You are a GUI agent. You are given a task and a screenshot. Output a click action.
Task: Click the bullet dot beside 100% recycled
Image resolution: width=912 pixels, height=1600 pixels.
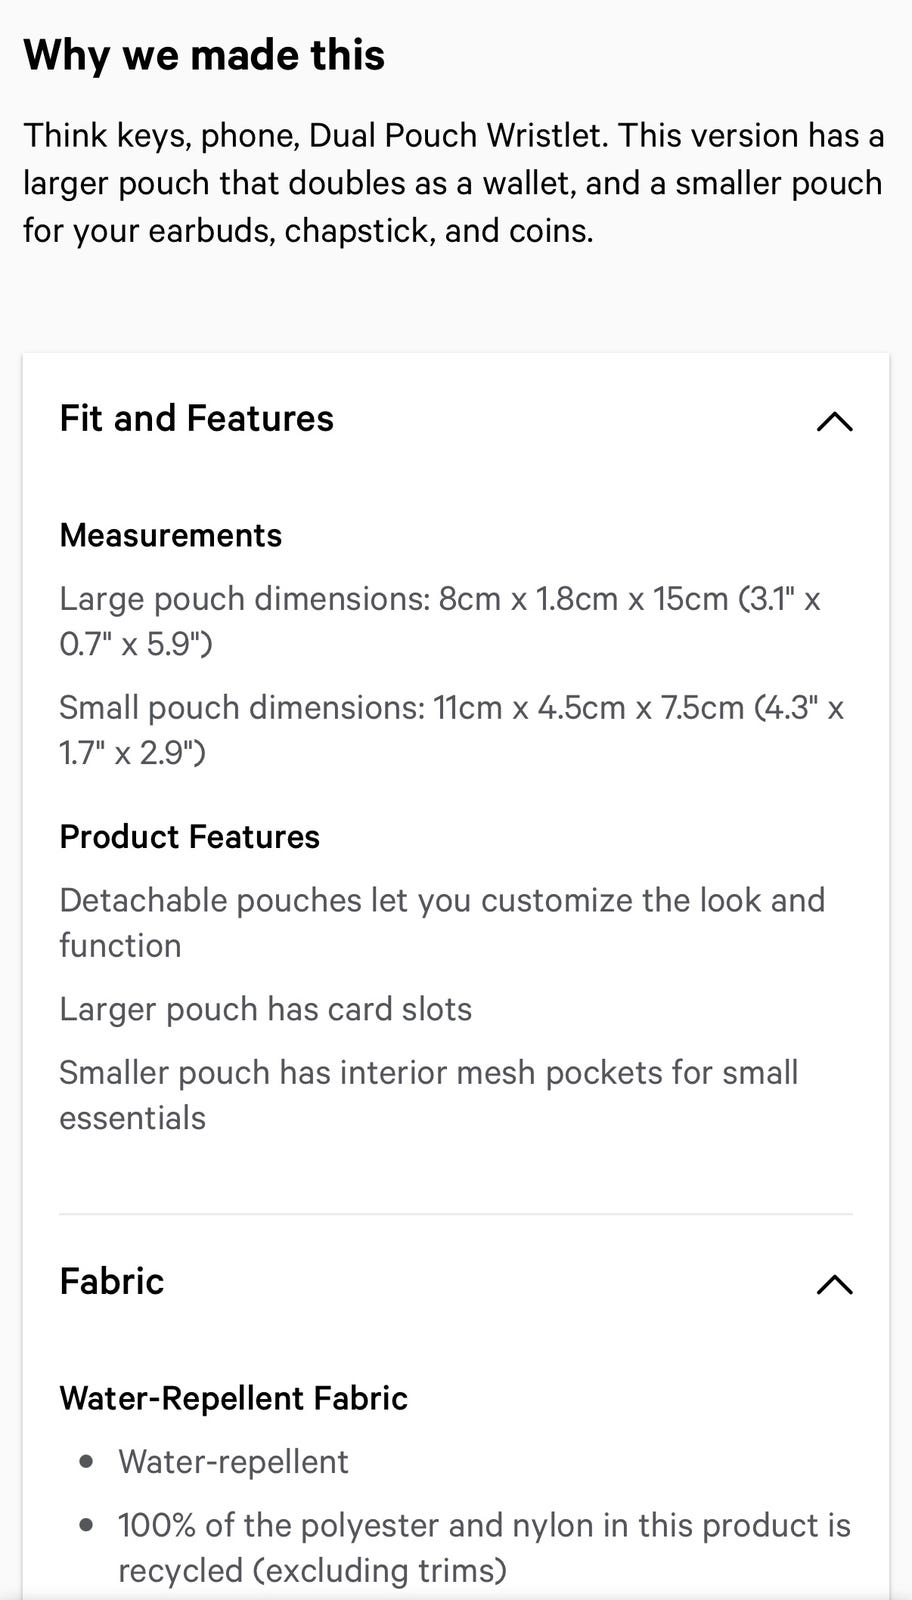87,1525
